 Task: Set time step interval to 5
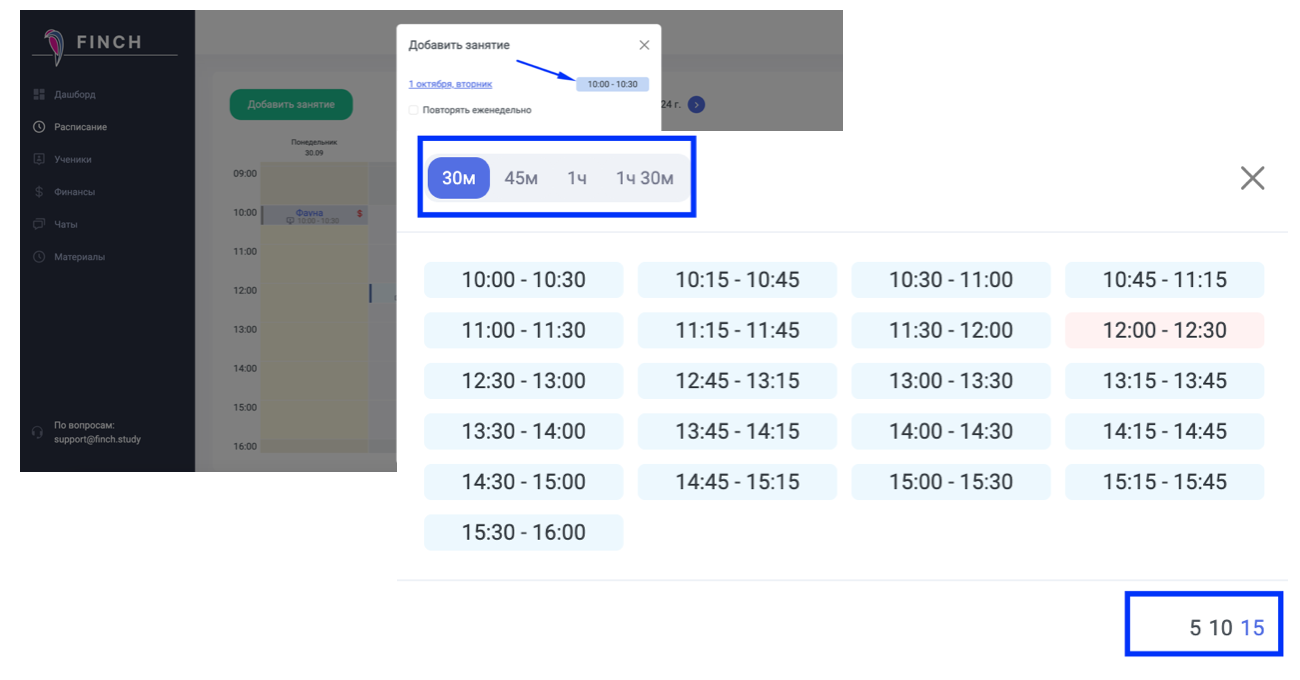coord(1195,628)
